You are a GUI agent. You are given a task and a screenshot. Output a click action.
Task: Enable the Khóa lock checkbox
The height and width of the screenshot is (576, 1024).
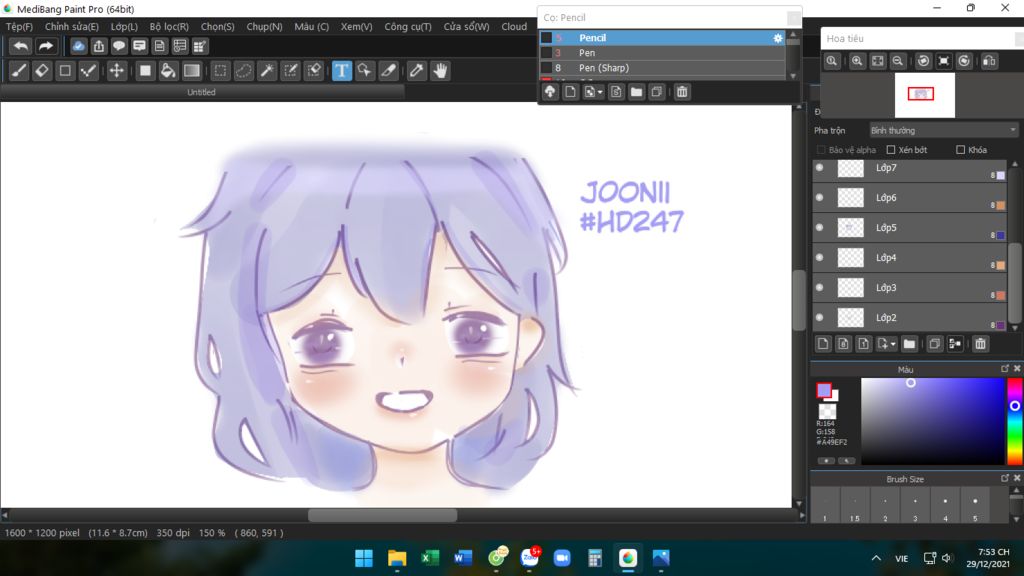[x=960, y=150]
